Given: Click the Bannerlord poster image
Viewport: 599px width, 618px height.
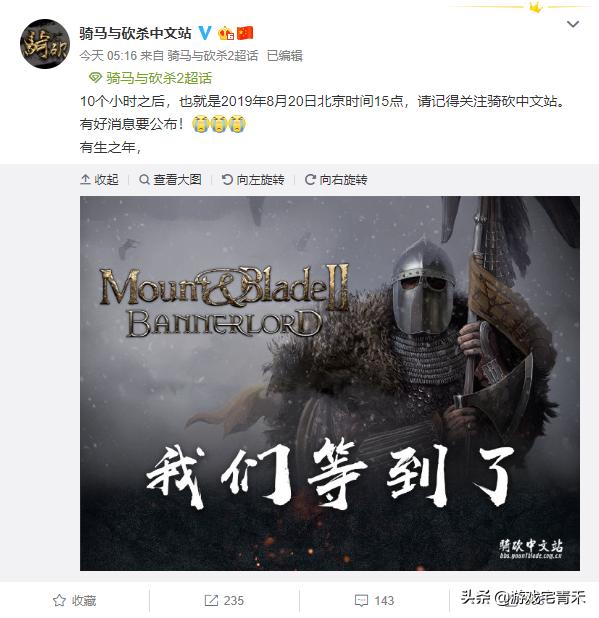Looking at the screenshot, I should 330,383.
